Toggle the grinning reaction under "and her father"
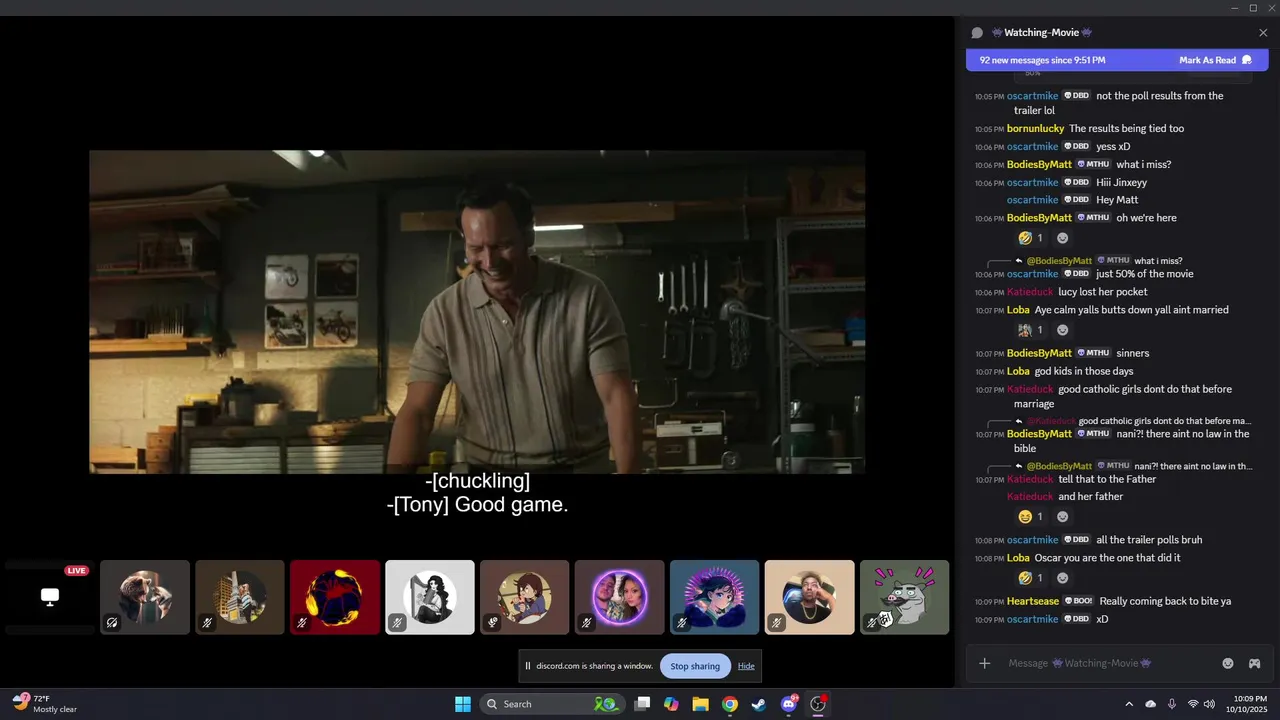 tap(1031, 517)
